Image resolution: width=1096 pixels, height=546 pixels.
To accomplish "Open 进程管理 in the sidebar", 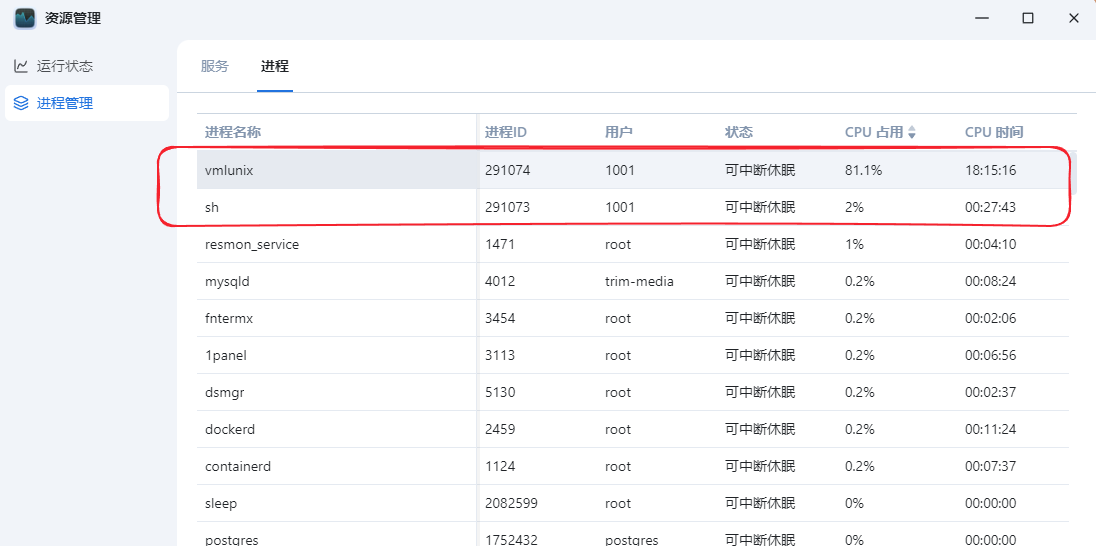I will click(65, 103).
